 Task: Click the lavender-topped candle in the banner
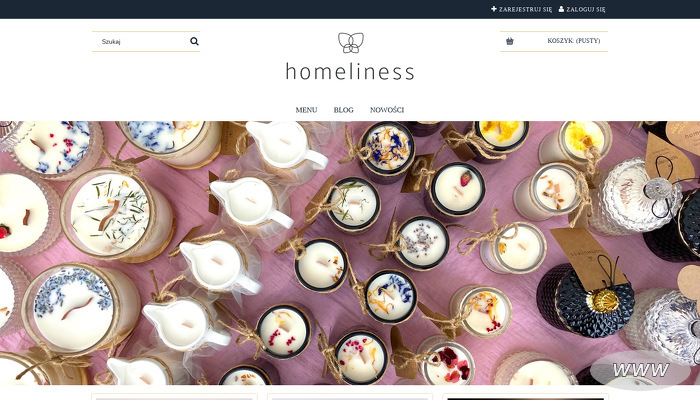pyautogui.click(x=74, y=309)
